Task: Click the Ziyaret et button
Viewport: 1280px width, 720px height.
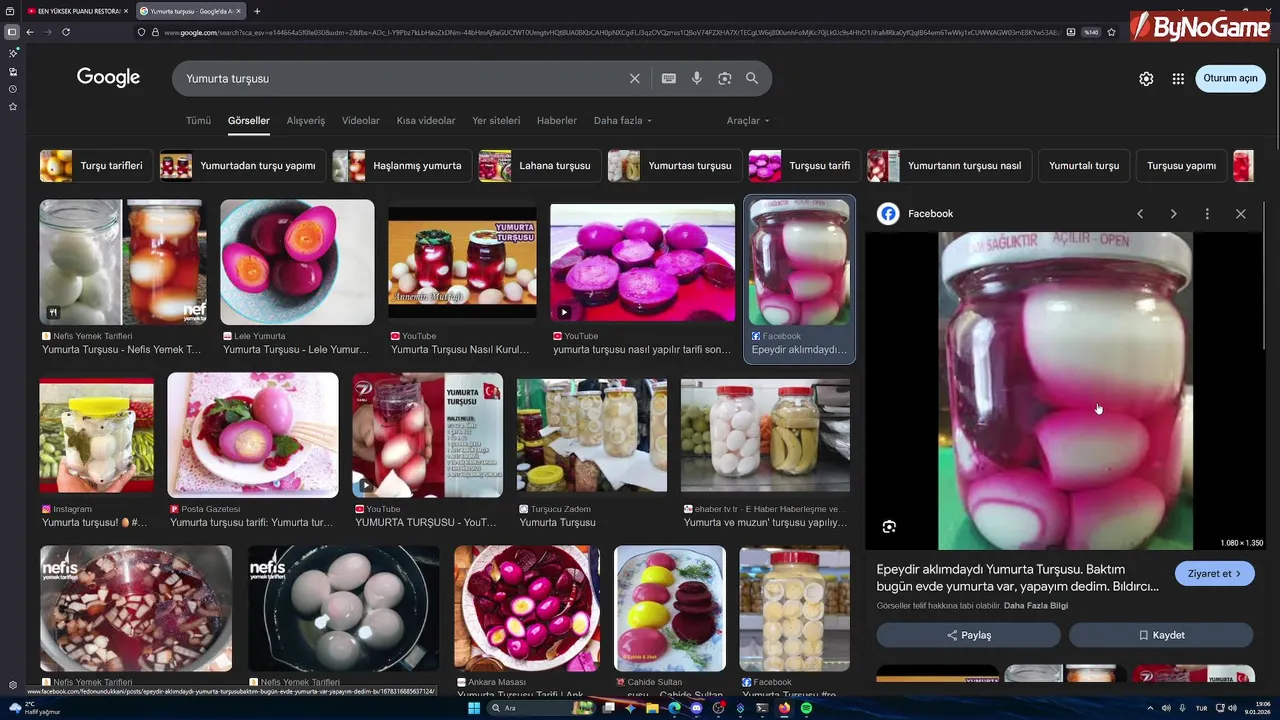Action: [x=1214, y=574]
